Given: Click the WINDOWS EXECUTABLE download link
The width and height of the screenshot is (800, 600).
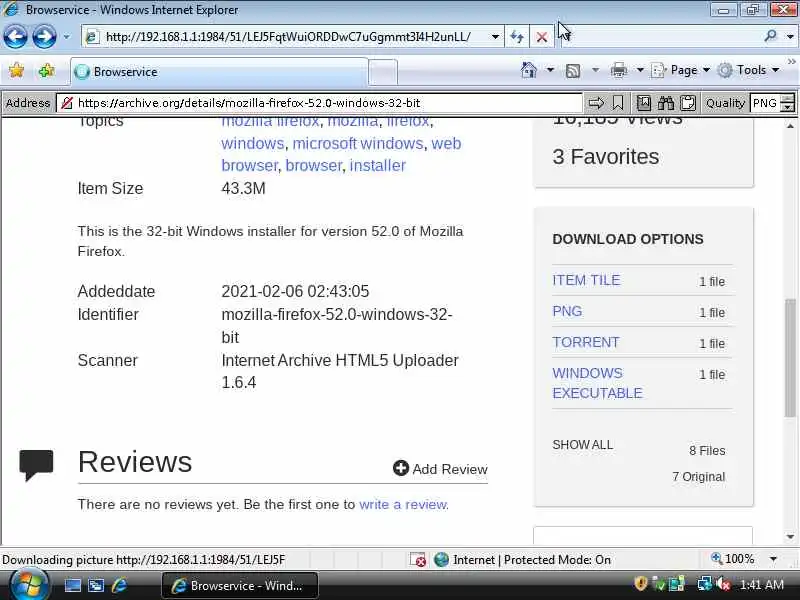Looking at the screenshot, I should tap(597, 383).
